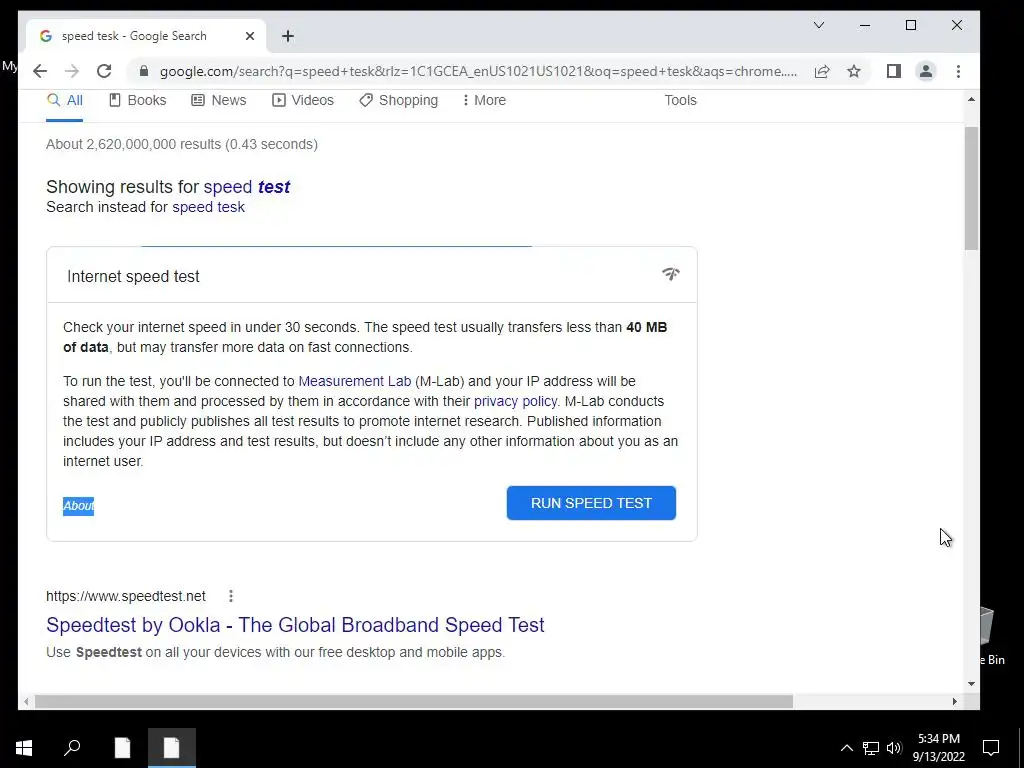The image size is (1024, 768).
Task: Open the volume speaker icon in tray
Action: pos(894,748)
